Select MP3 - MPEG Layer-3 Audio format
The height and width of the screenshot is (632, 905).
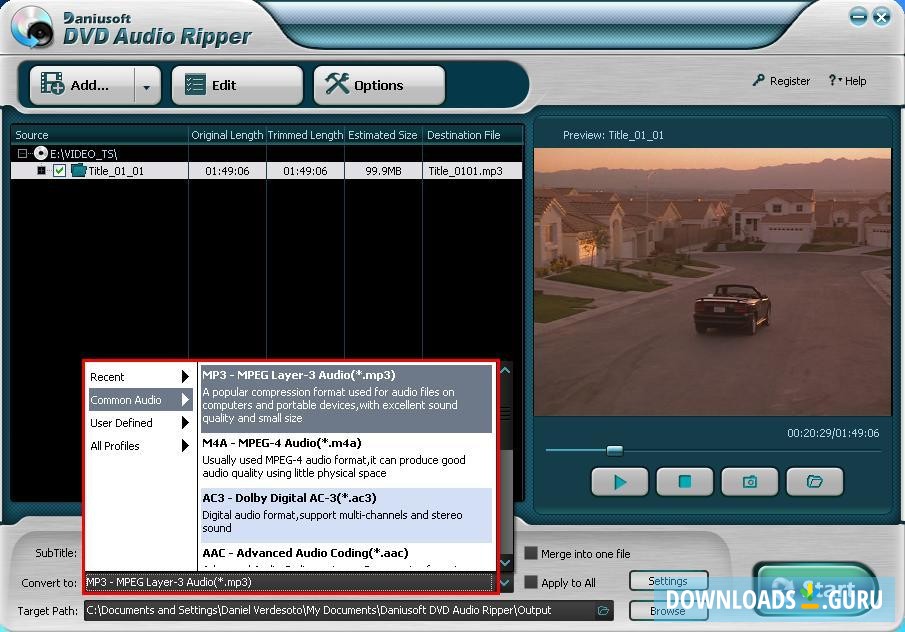(x=346, y=398)
